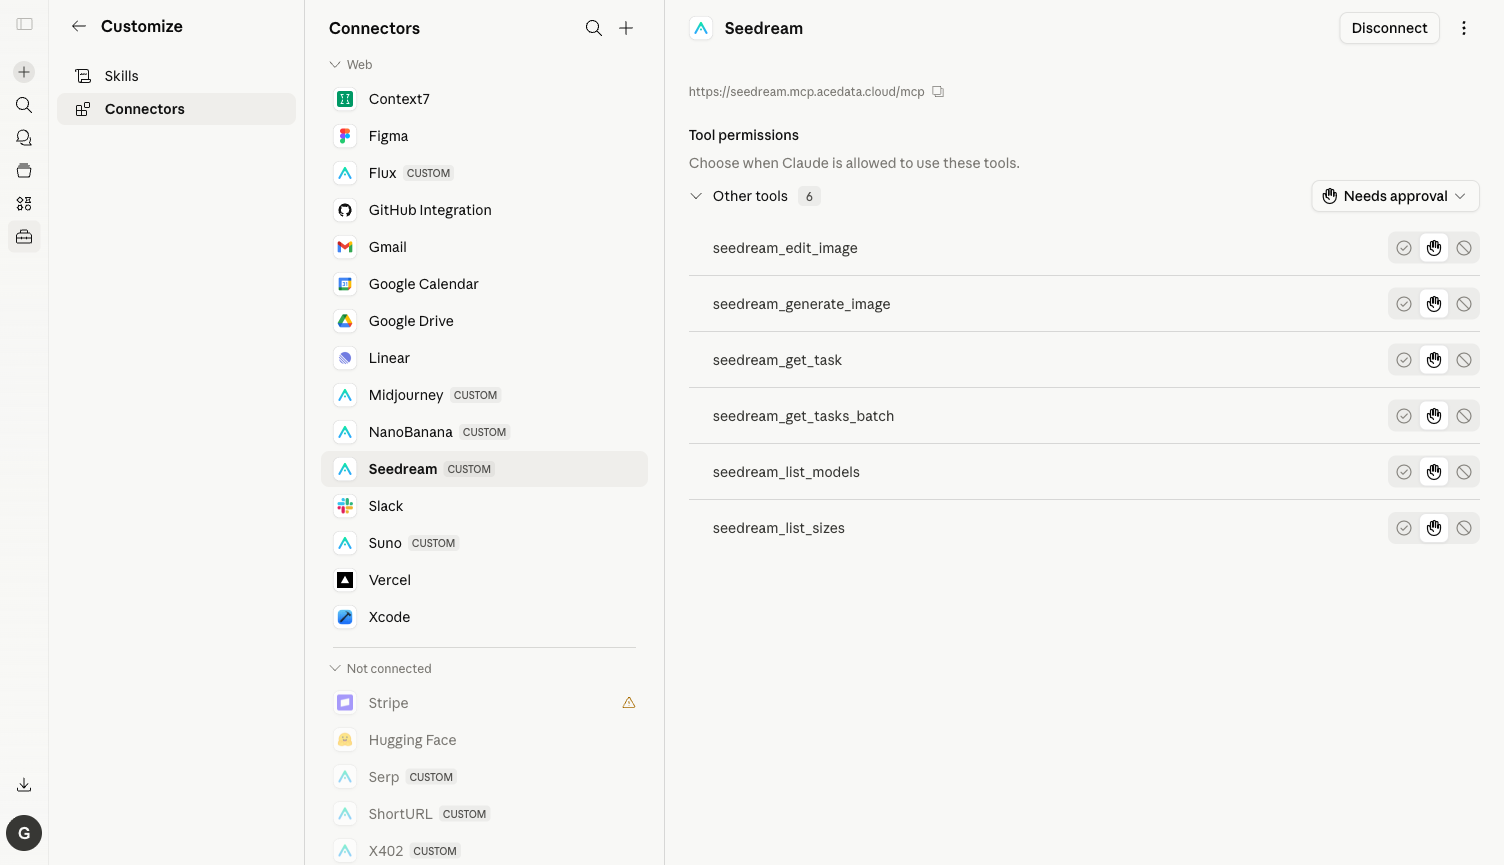Open the projects box icon
This screenshot has height=865, width=1504.
point(24,171)
